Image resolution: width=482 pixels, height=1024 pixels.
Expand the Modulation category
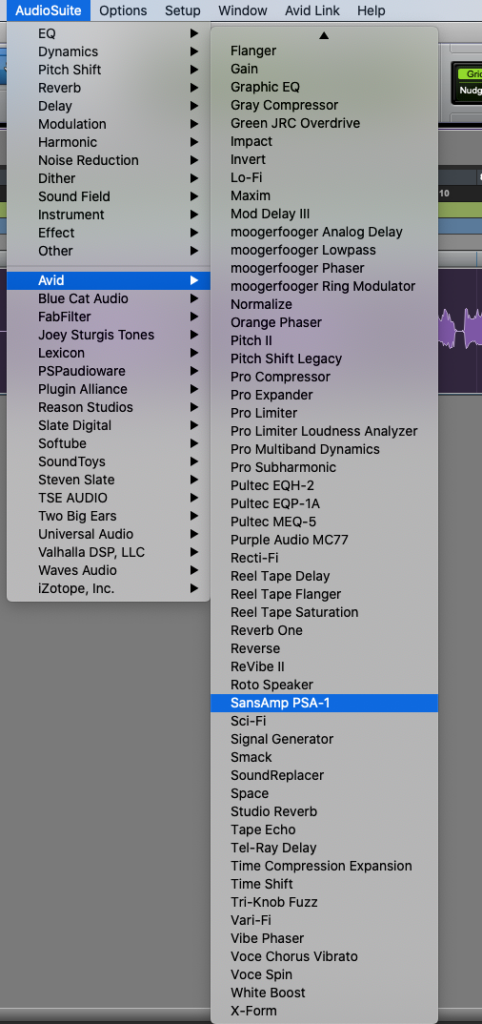coord(108,124)
